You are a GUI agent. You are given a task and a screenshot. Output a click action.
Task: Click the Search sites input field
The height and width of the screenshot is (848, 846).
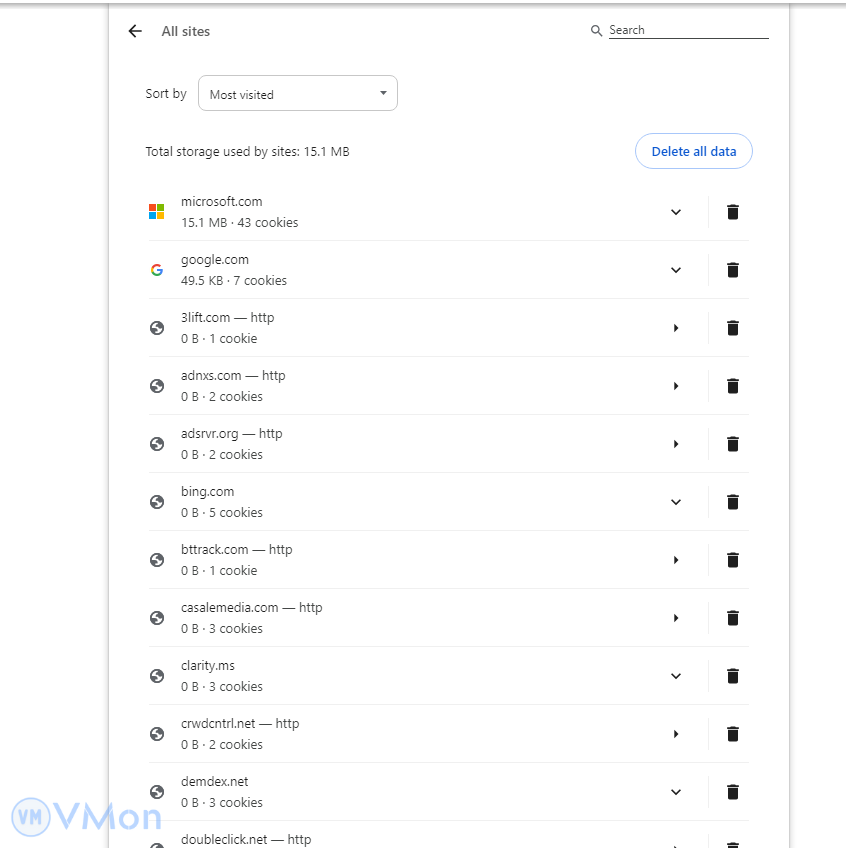click(x=688, y=31)
